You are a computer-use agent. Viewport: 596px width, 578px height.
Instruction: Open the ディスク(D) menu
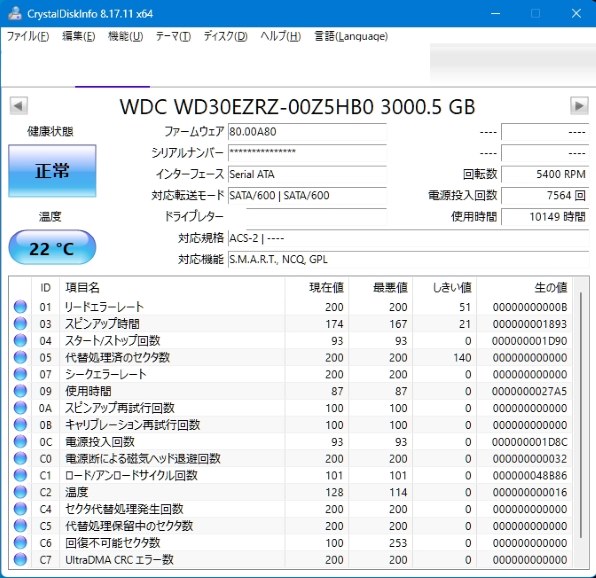225,36
